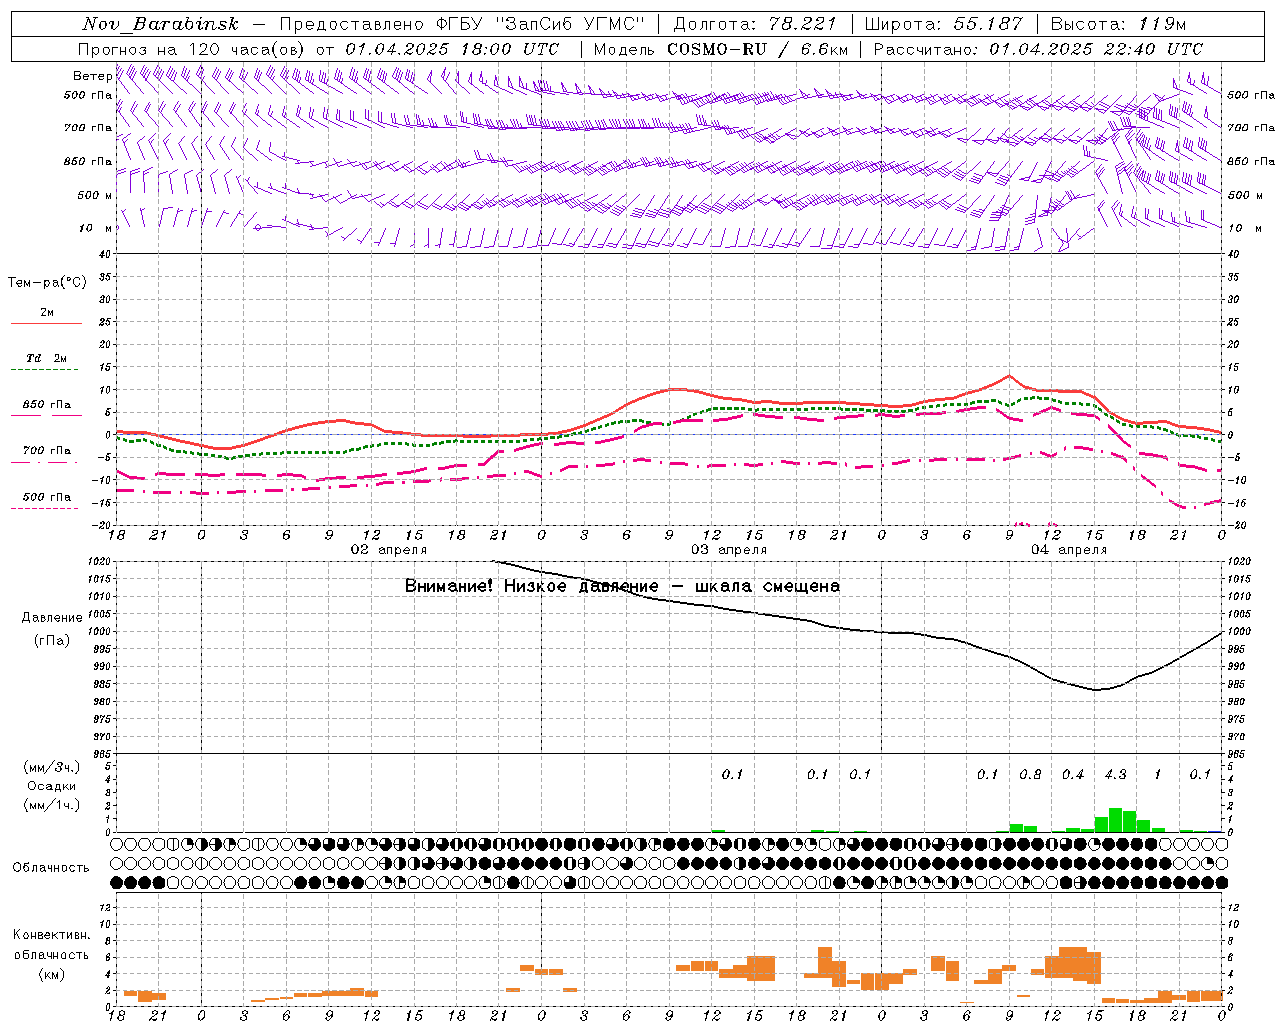Click the Высота: 119м value
This screenshot has width=1280, height=1024.
point(1118,24)
